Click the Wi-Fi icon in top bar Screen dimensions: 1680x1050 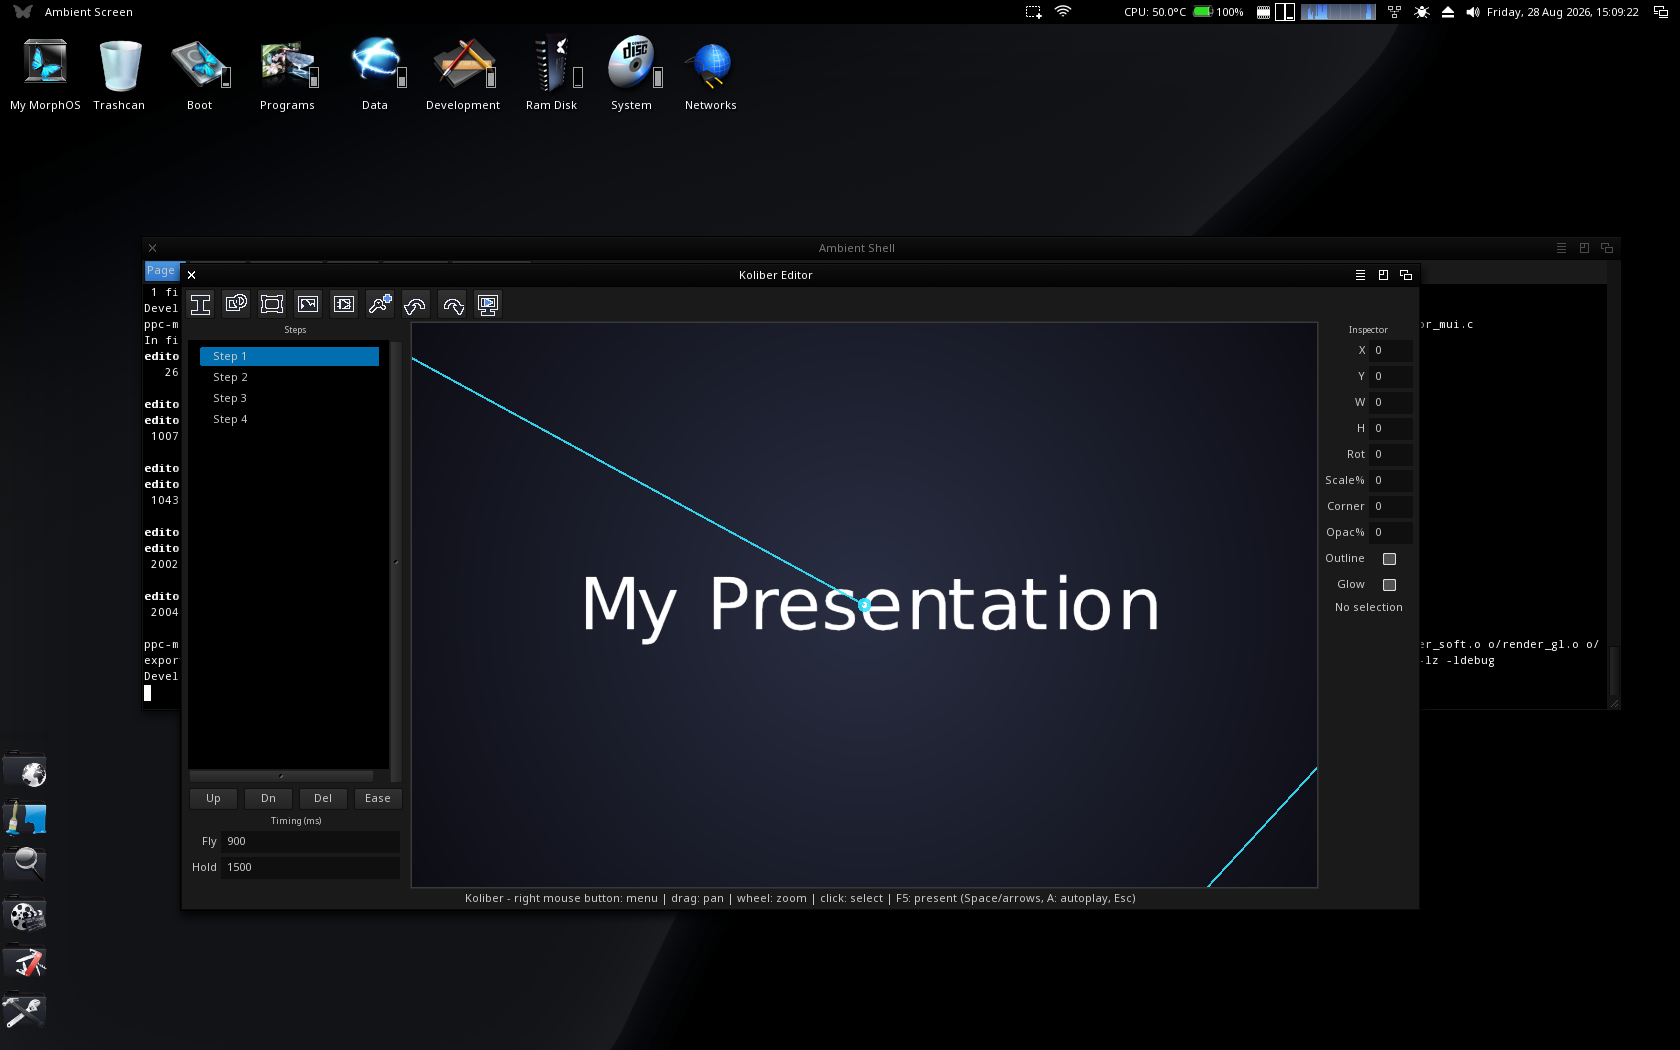pos(1063,12)
